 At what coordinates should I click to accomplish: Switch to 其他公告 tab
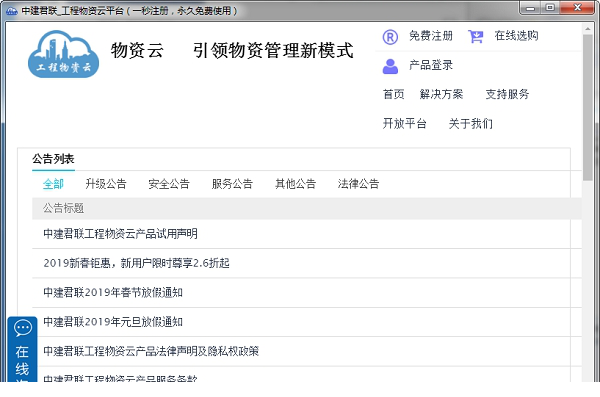coord(295,184)
